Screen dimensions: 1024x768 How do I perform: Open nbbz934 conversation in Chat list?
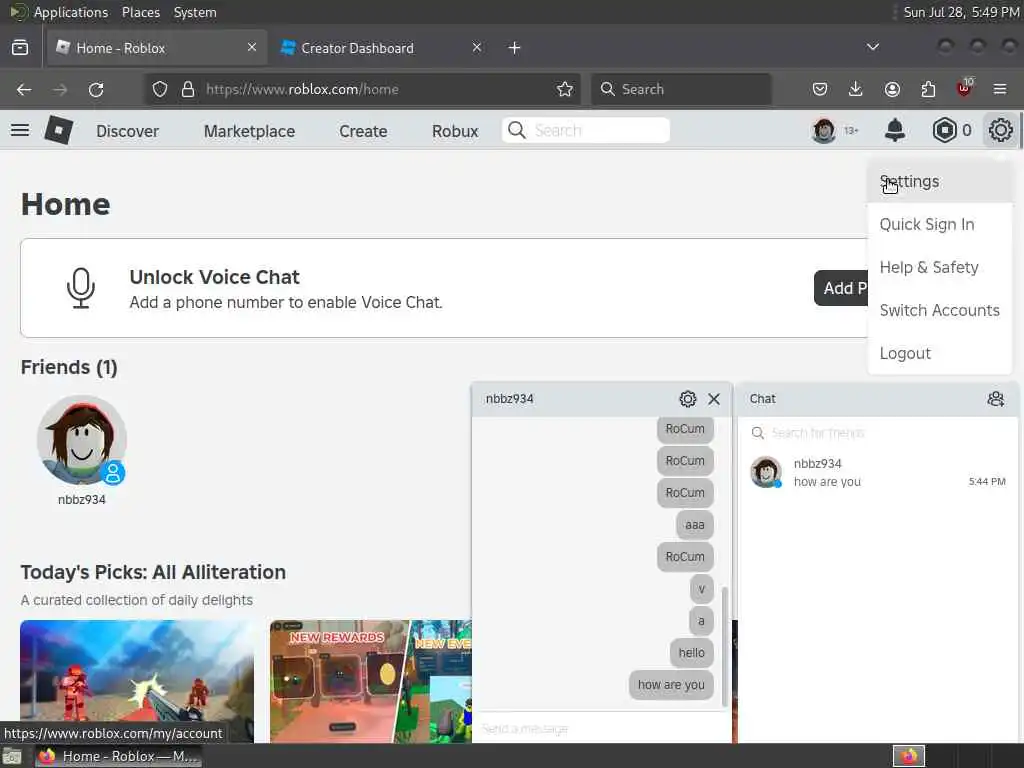click(x=878, y=472)
